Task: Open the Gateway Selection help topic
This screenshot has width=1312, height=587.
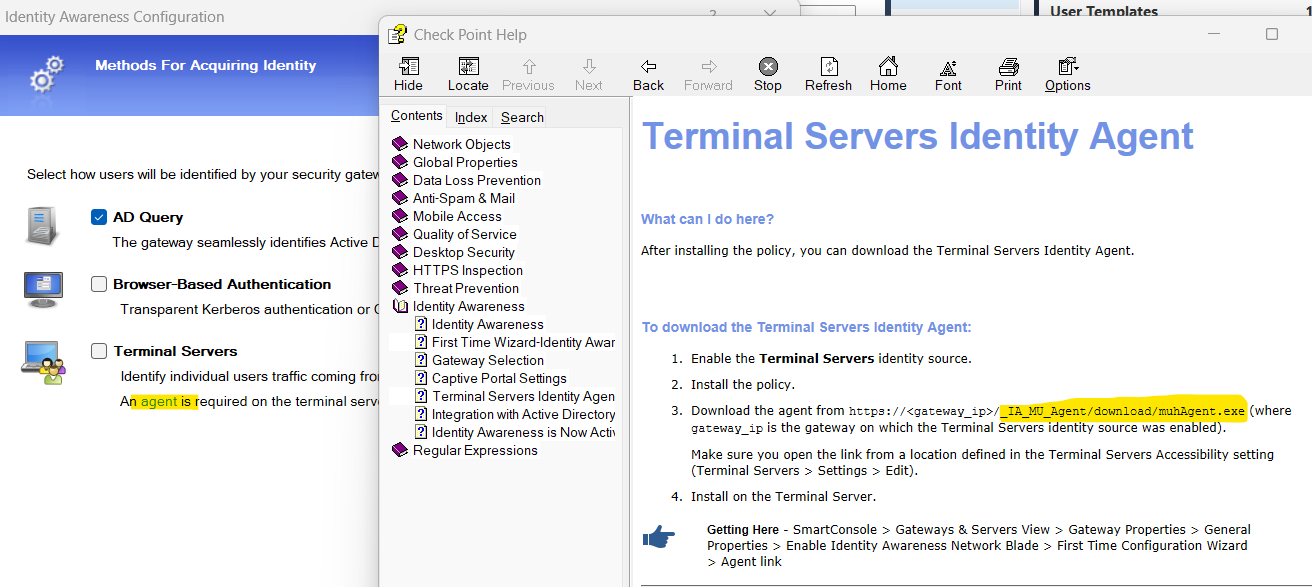Action: point(490,360)
